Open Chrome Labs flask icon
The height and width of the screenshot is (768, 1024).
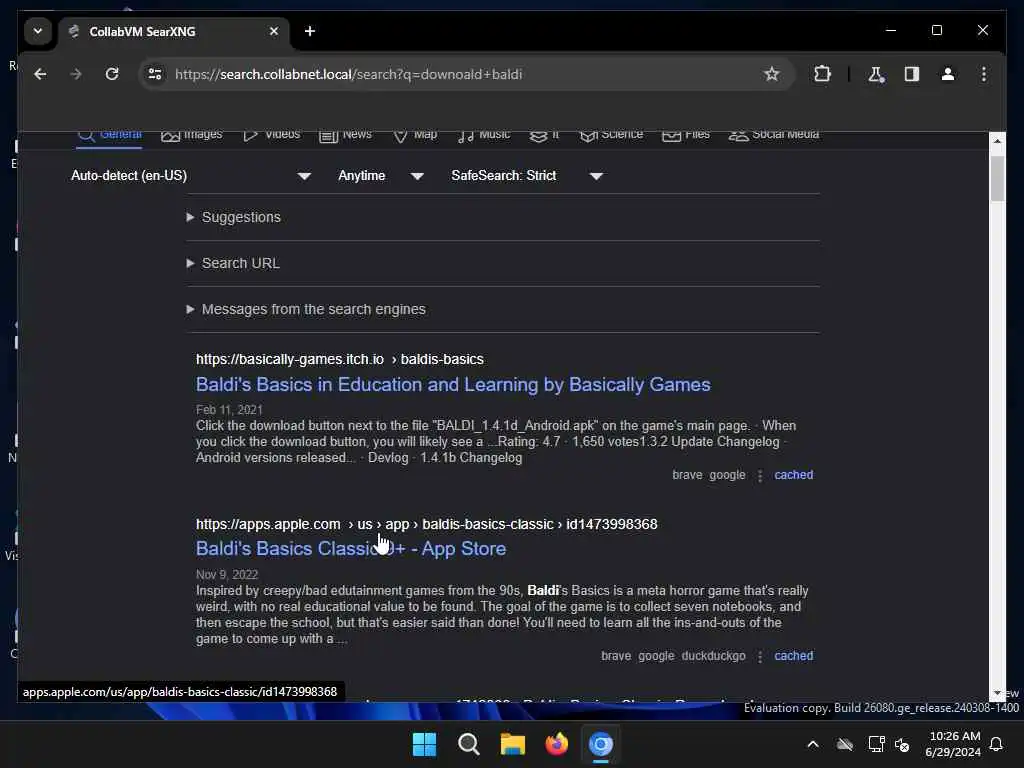[x=876, y=74]
